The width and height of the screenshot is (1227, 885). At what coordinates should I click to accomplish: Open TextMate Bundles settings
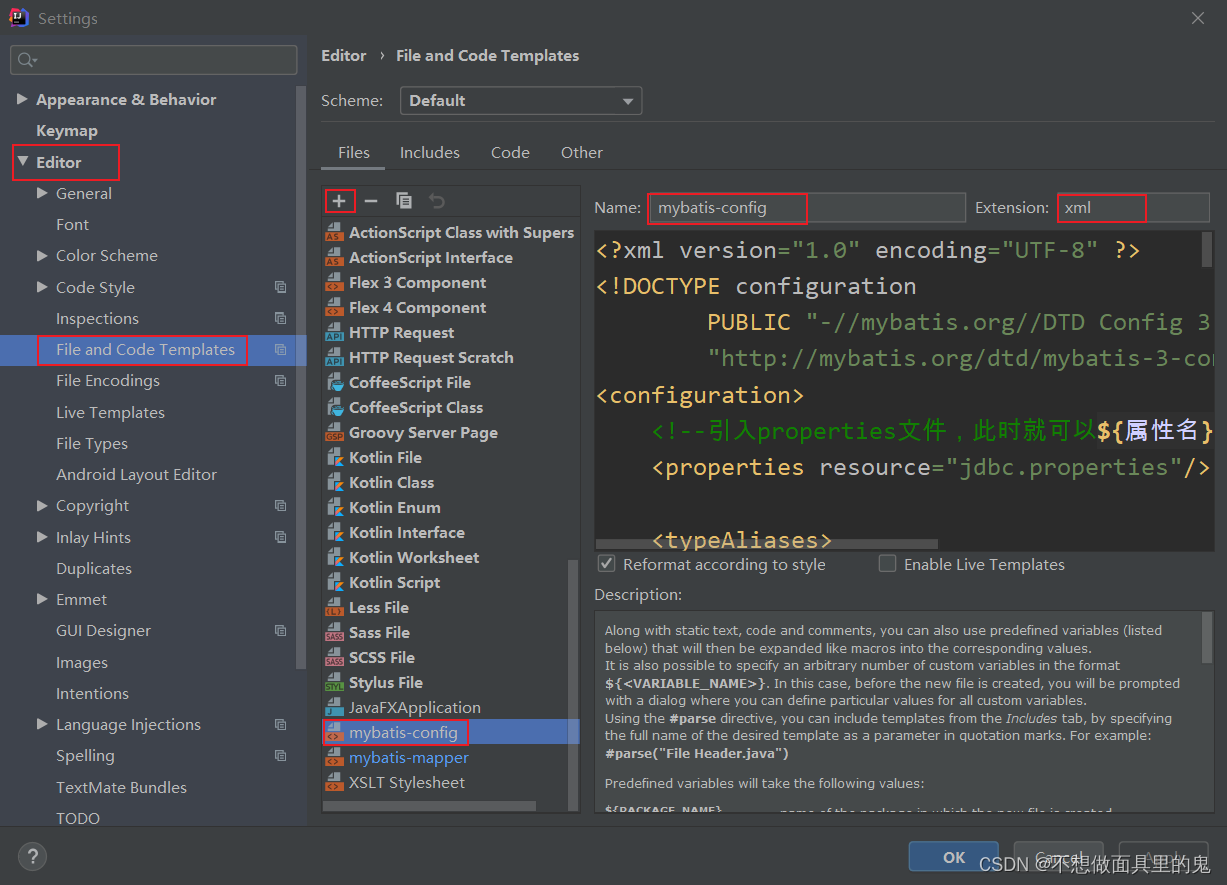coord(121,788)
